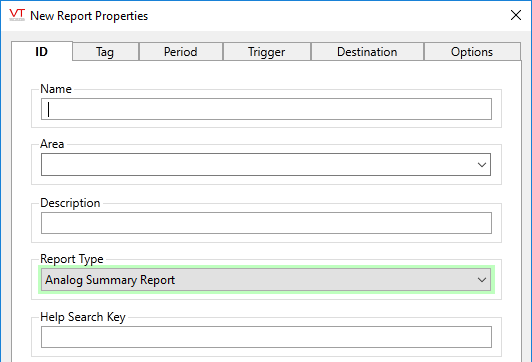Focus the Name text field

[266, 109]
